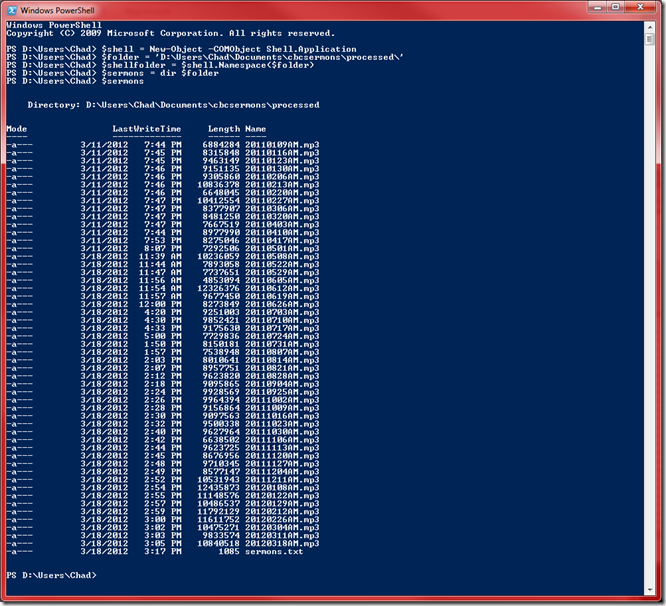Click file name 20111023AM.mp3
666x606 pixels.
pos(282,424)
